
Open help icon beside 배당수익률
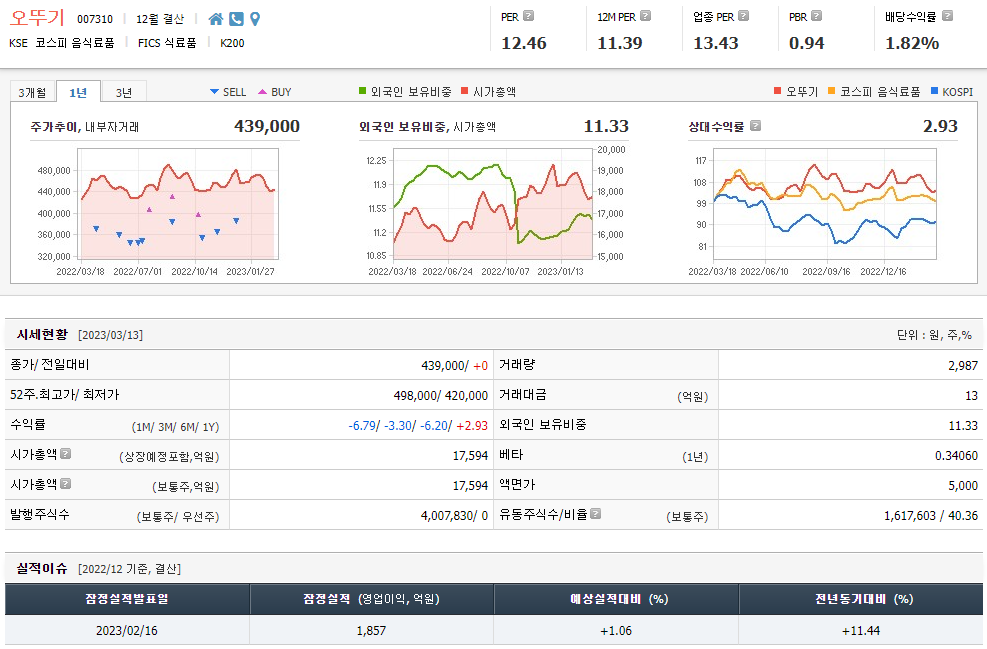947,16
